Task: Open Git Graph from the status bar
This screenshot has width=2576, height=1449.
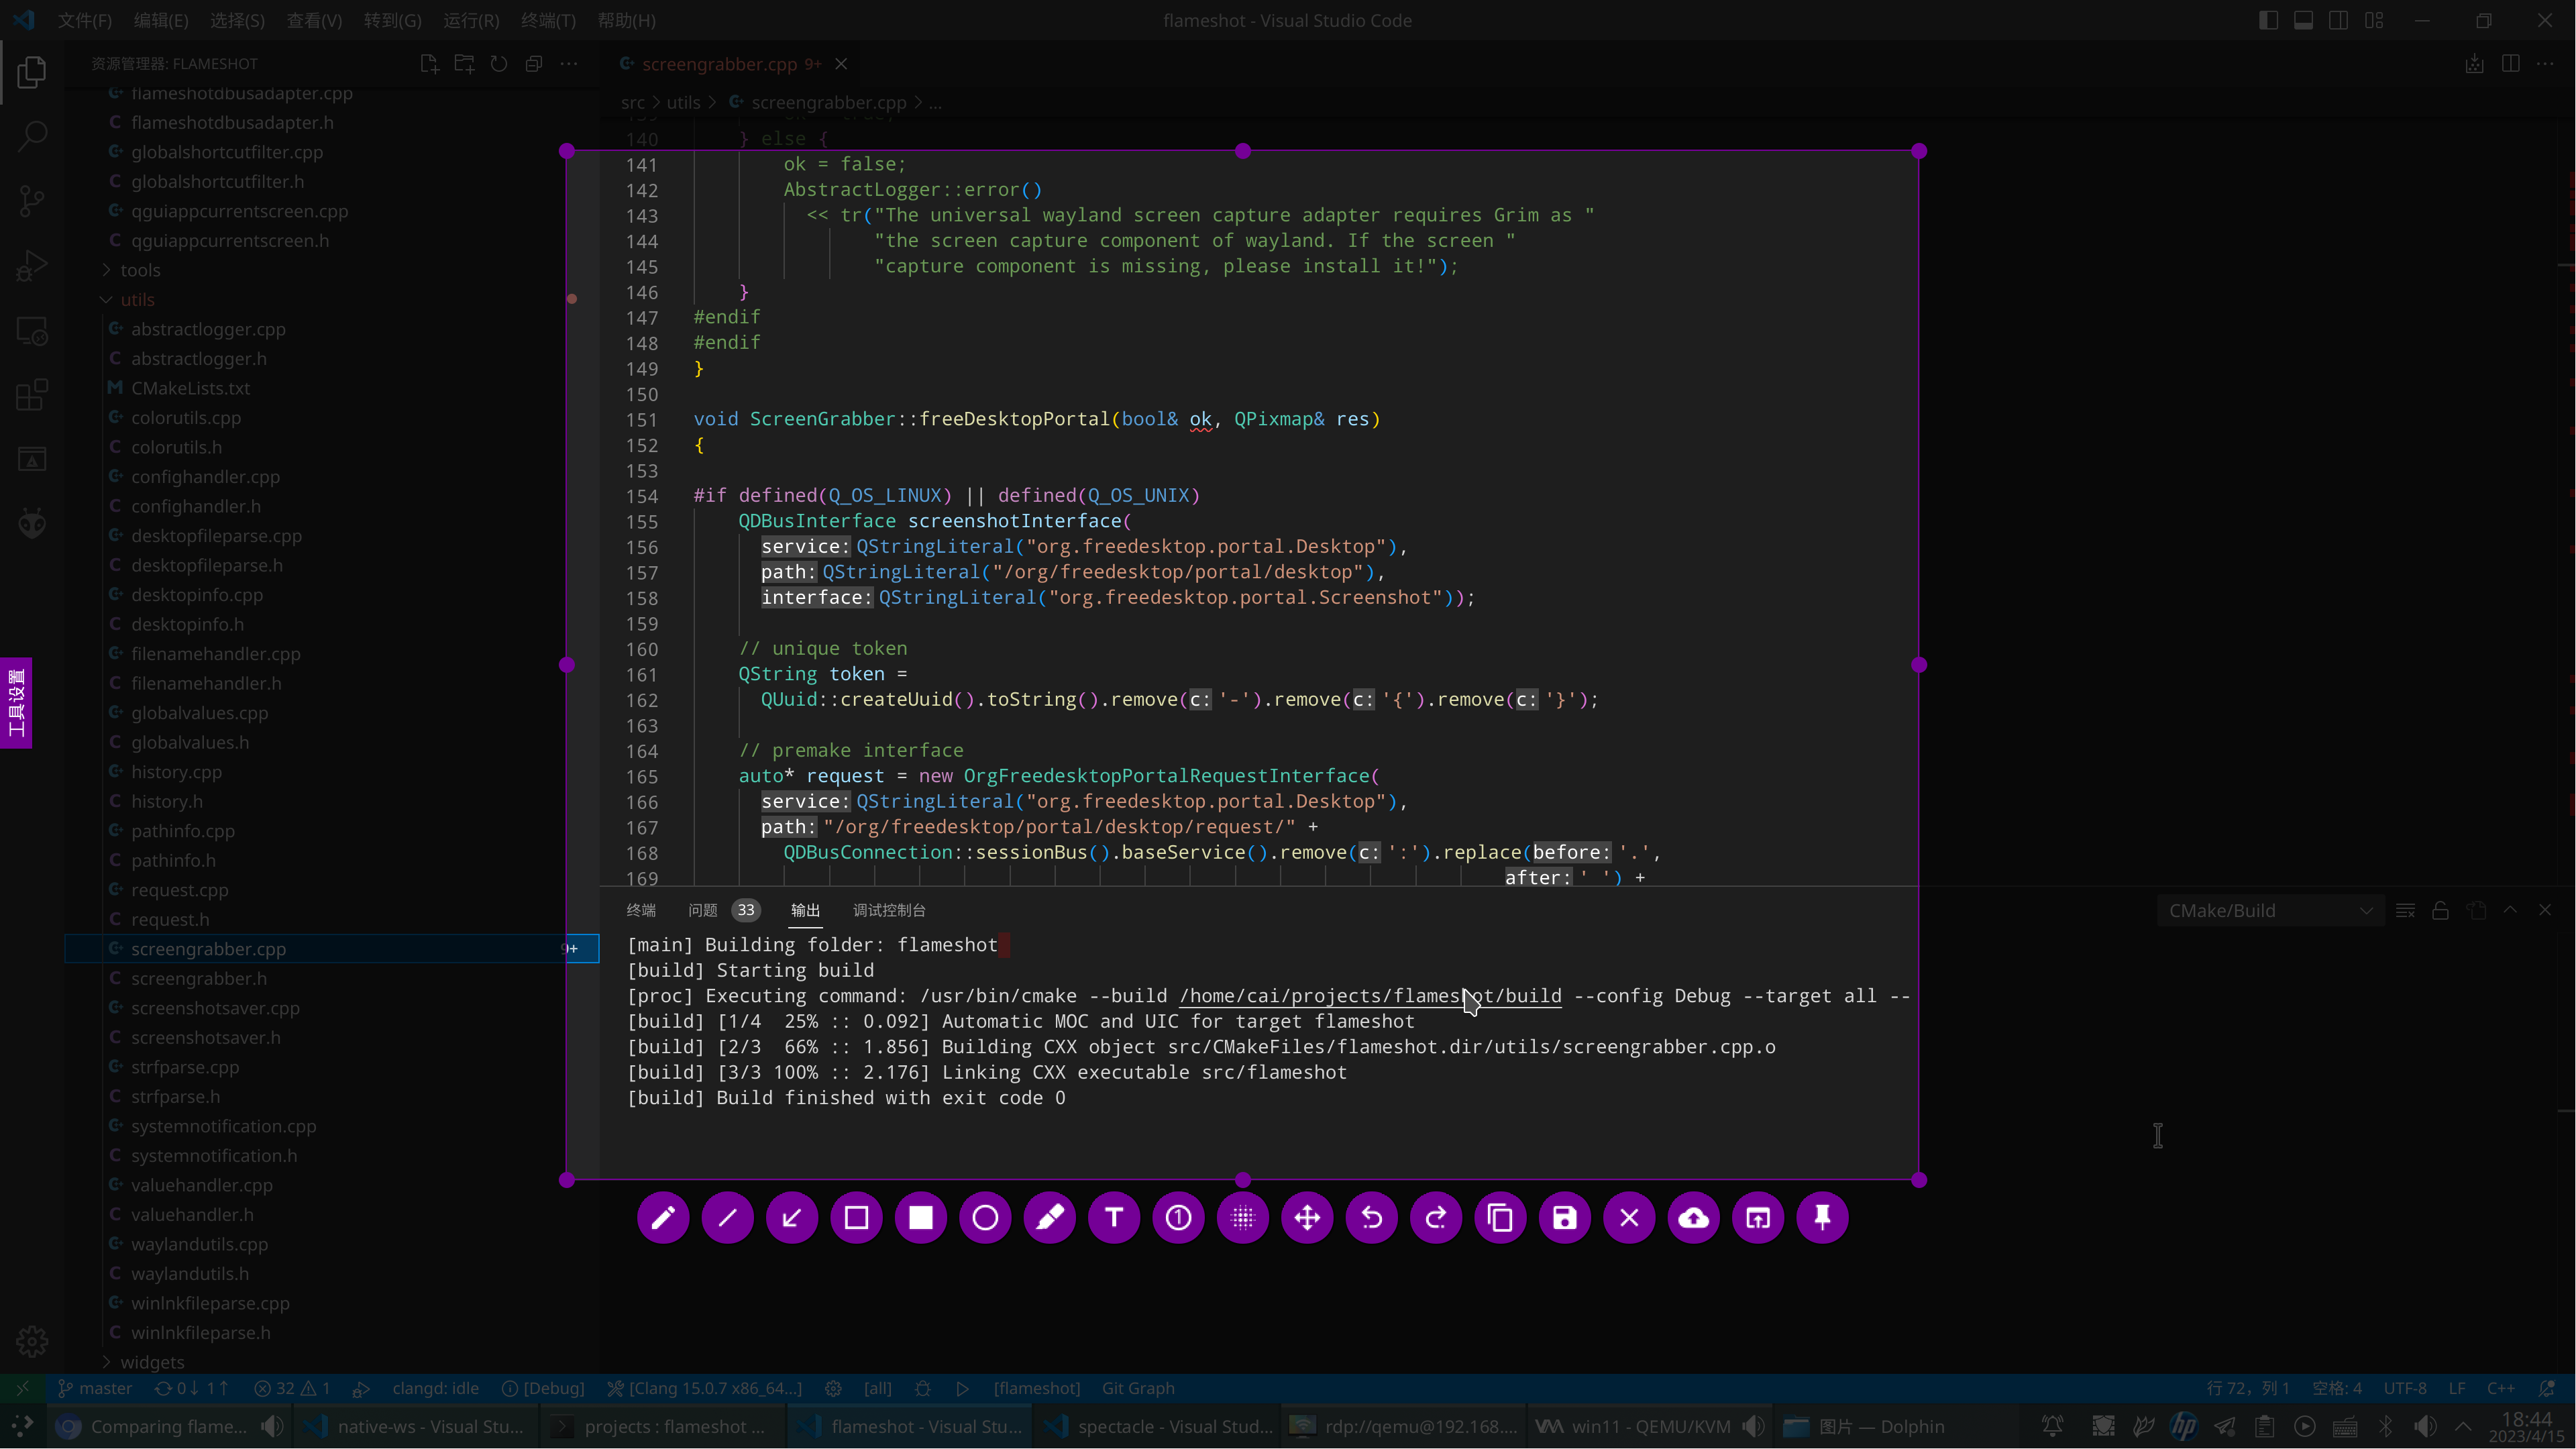Action: tap(1137, 1388)
